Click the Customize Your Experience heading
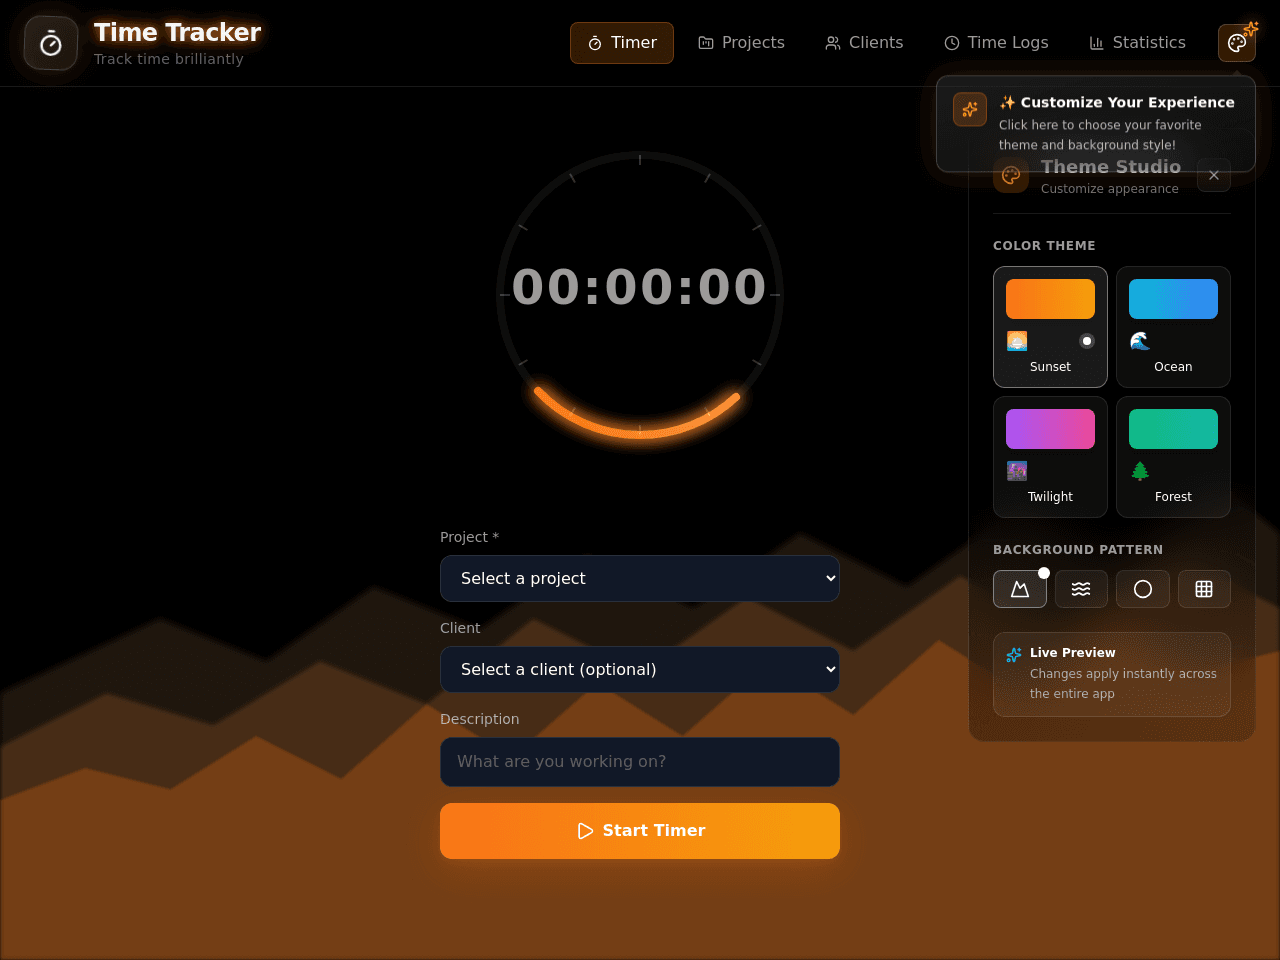The image size is (1280, 960). point(1117,102)
